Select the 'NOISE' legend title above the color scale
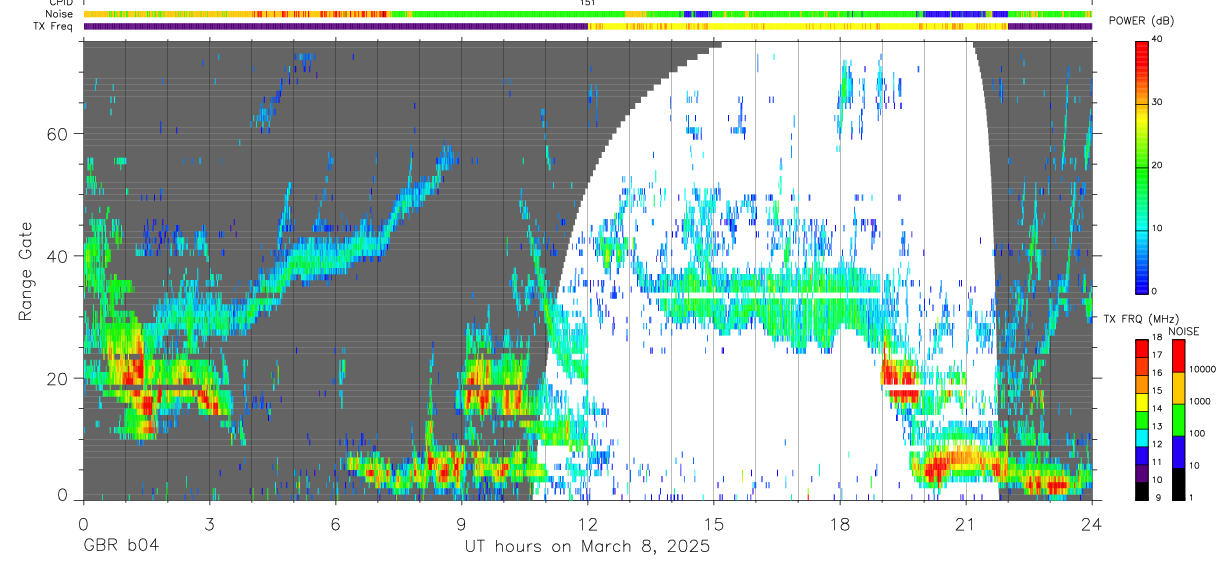 tap(1186, 331)
